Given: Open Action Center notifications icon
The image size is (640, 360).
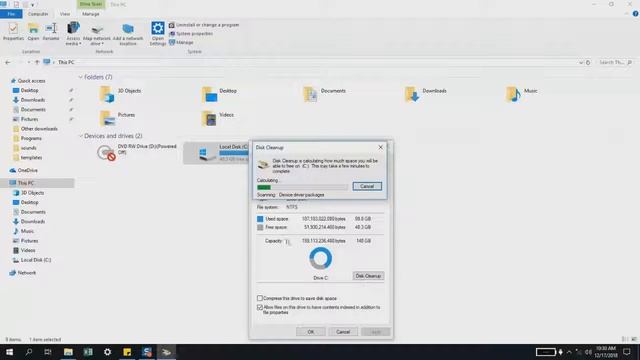Looking at the screenshot, I should coord(627,352).
